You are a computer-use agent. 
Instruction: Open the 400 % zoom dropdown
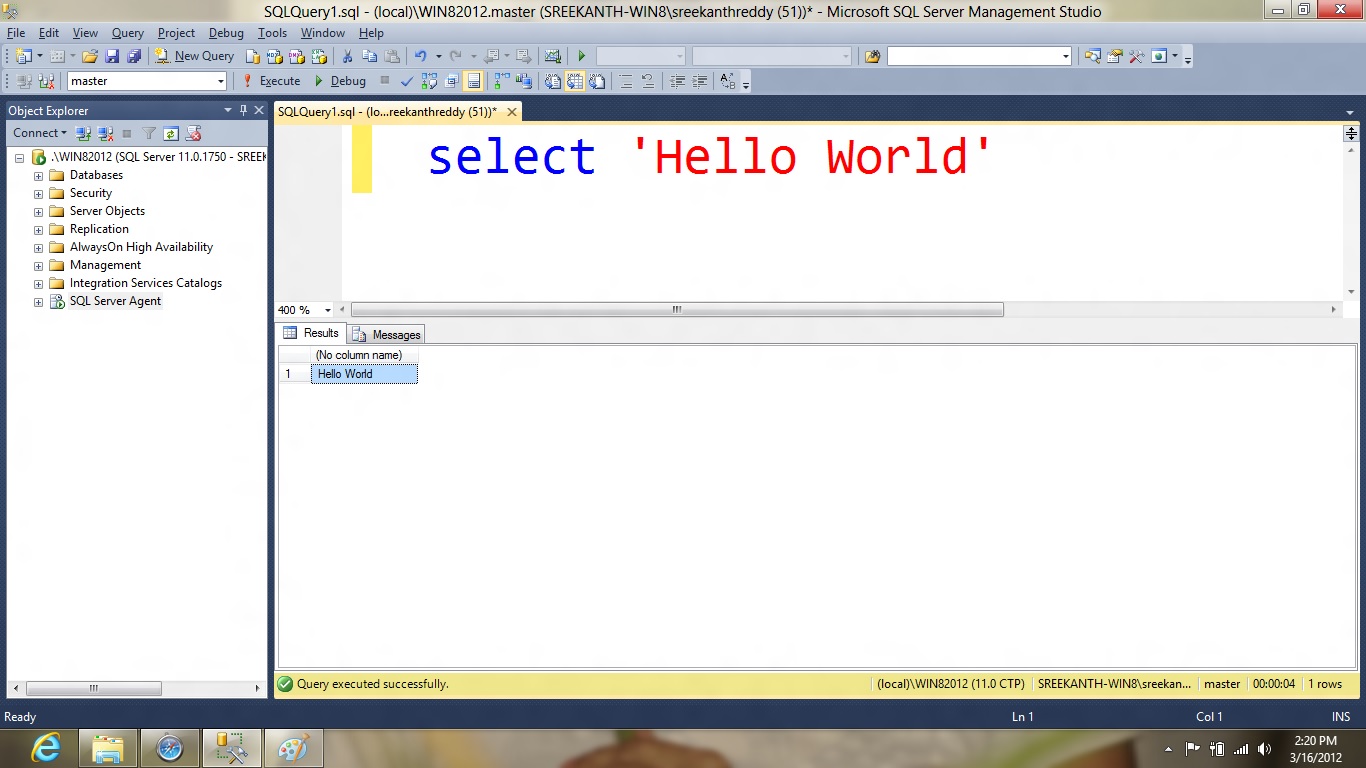[x=328, y=310]
